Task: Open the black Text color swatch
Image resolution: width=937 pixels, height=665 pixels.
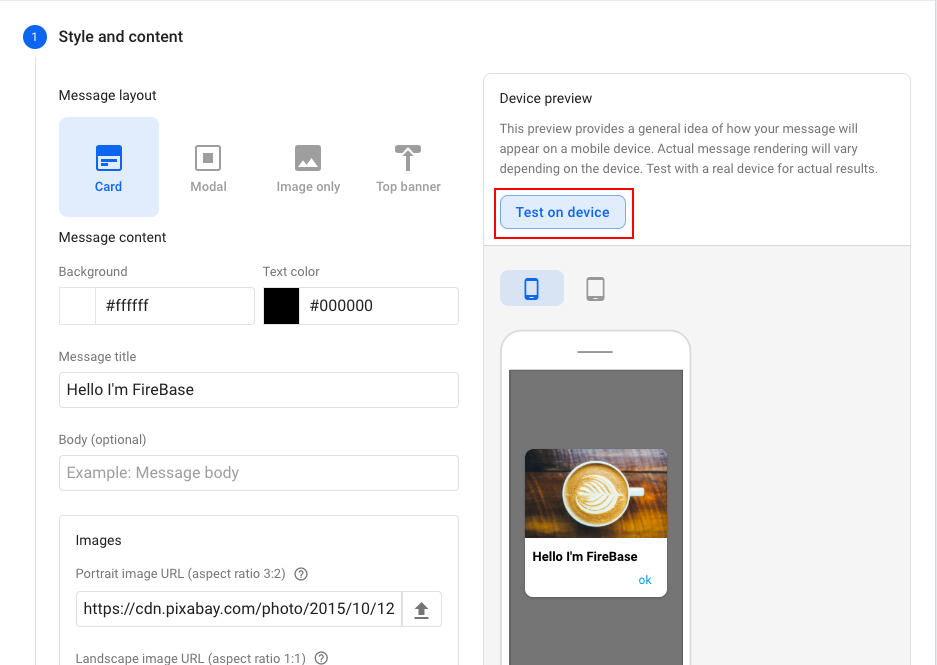Action: pos(281,306)
